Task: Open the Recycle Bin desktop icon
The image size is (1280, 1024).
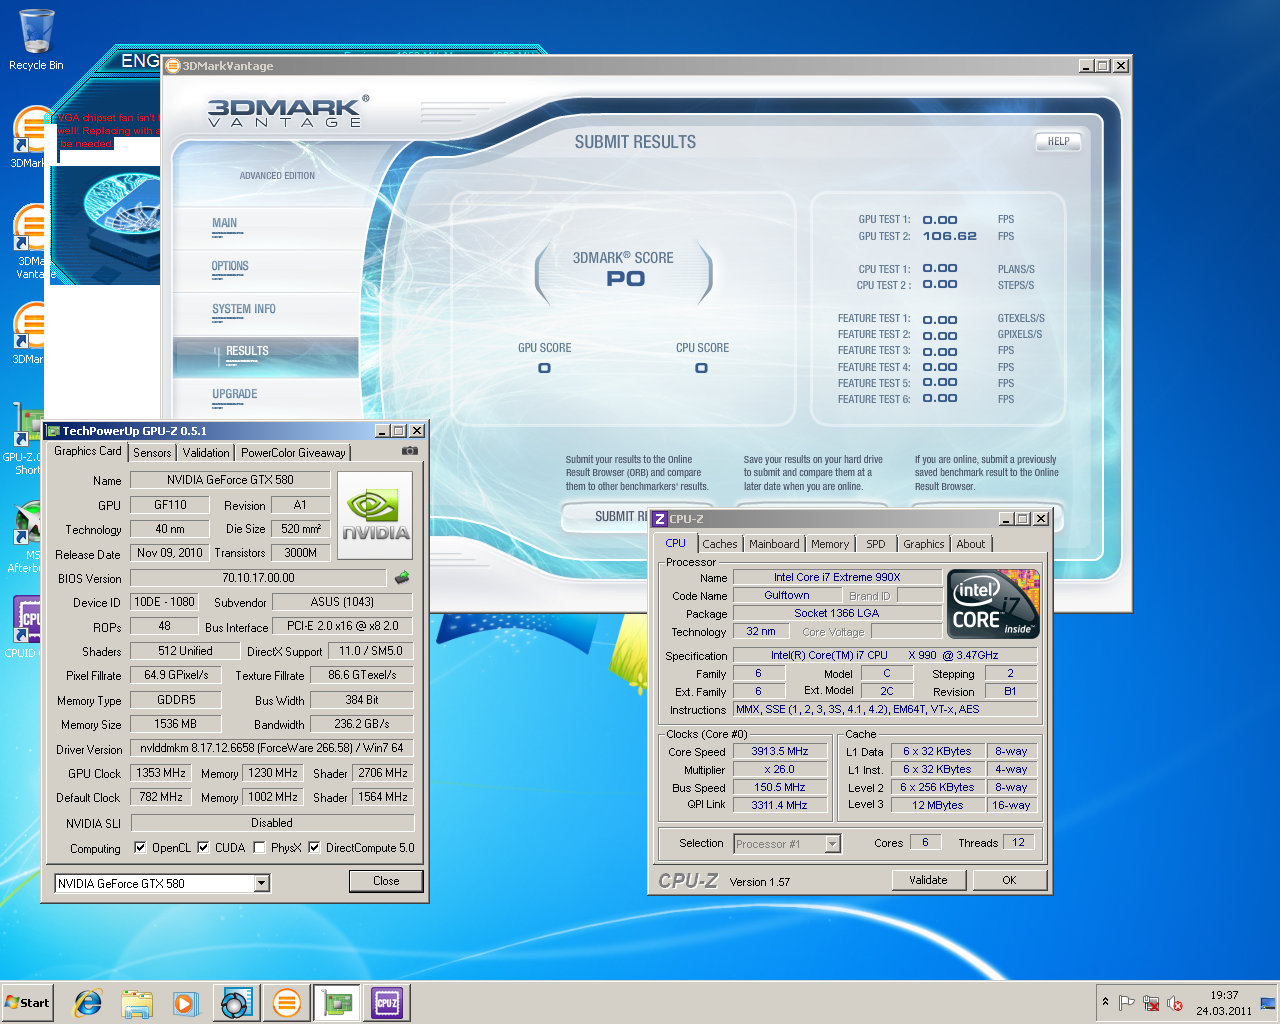Action: coord(36,40)
